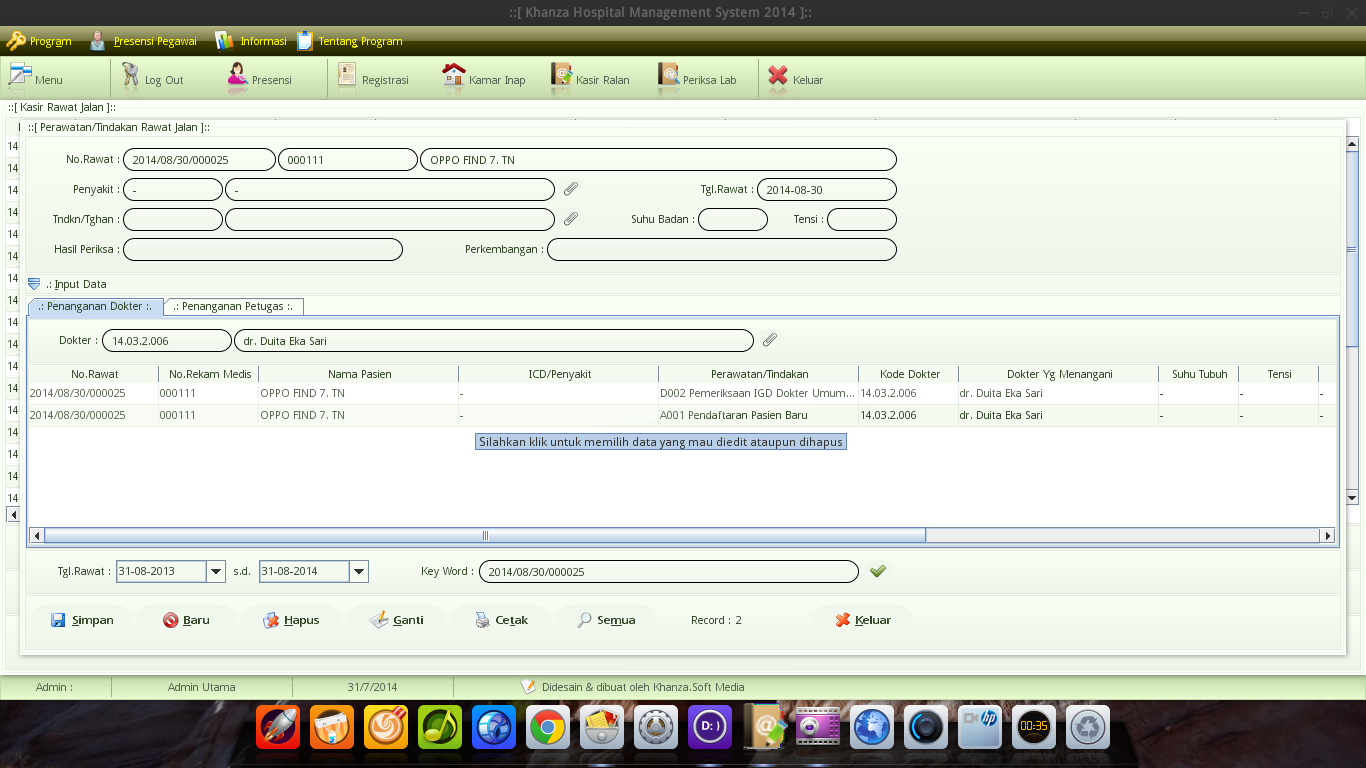Open the Kamar Inap toolbar icon
1366x768 pixels.
tap(485, 78)
